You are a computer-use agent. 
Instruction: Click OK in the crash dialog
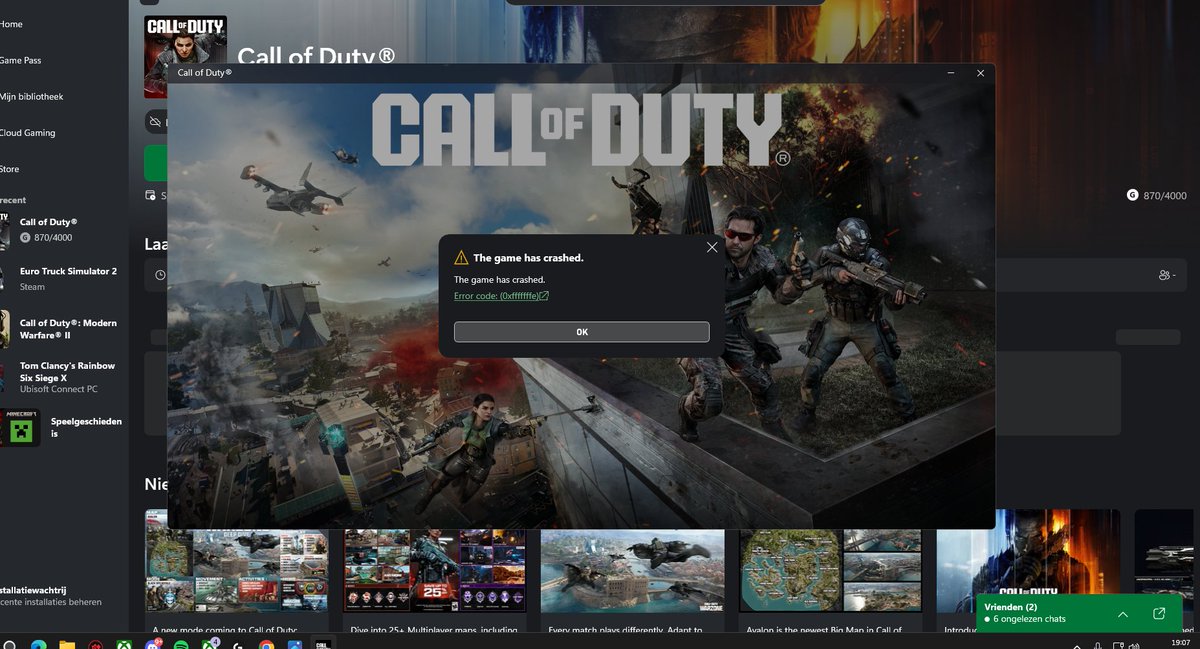(x=581, y=332)
